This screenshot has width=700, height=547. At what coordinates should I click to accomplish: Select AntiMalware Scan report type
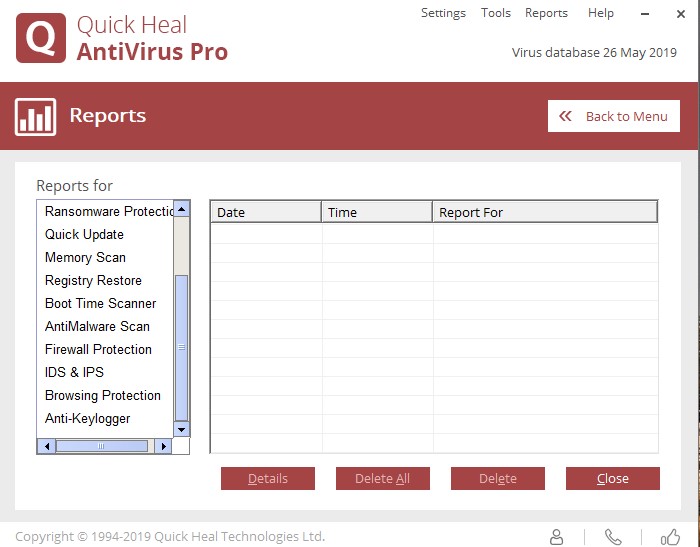(x=97, y=326)
